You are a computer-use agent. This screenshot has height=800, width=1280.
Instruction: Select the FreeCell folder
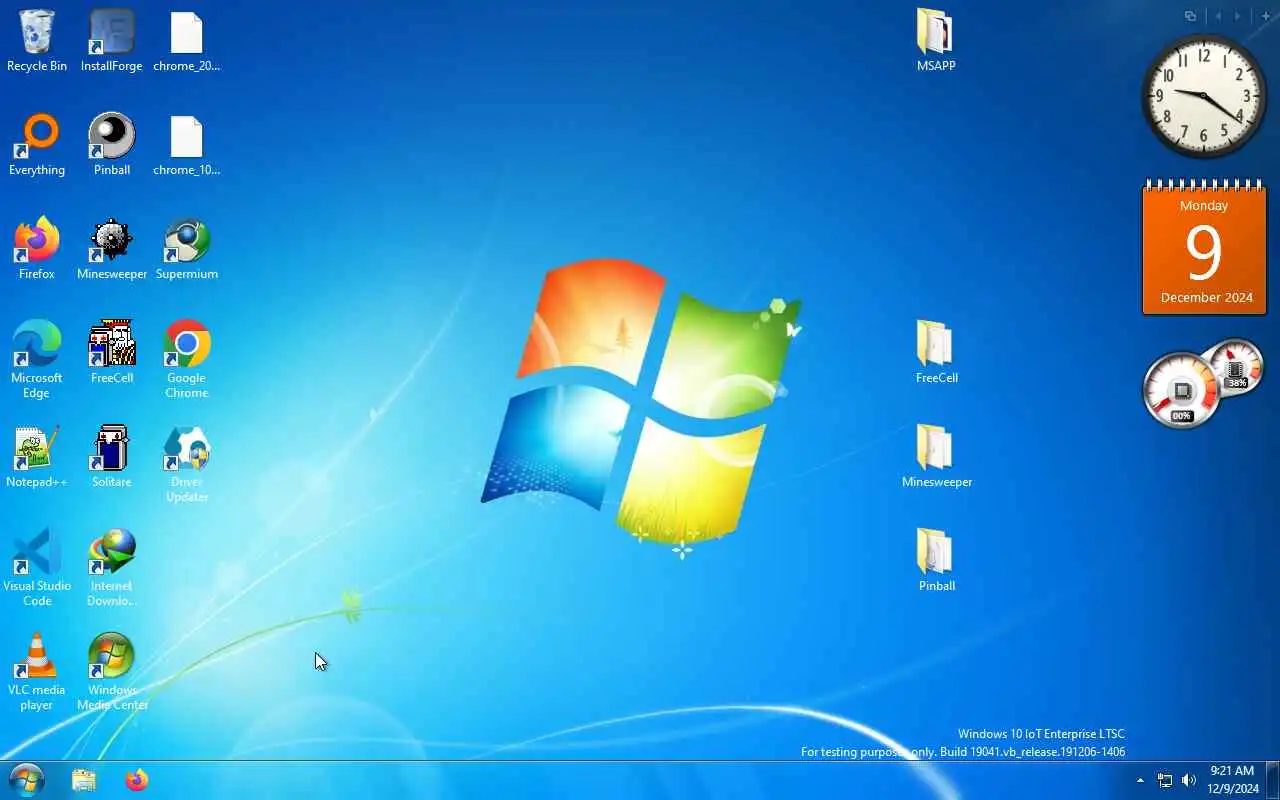tap(936, 353)
